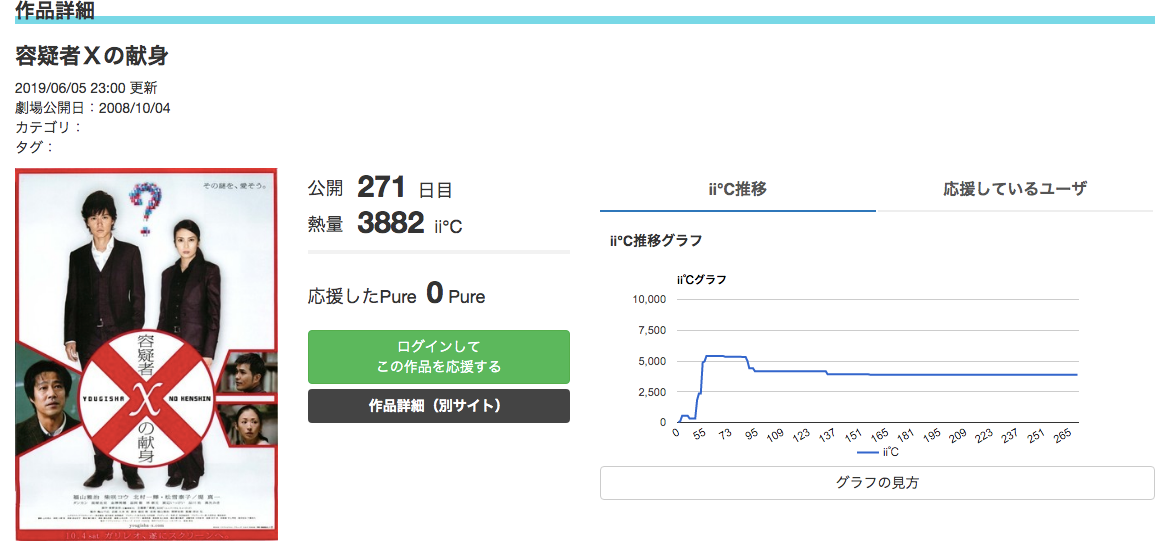Click the 2,500 y-axis label

coord(653,392)
